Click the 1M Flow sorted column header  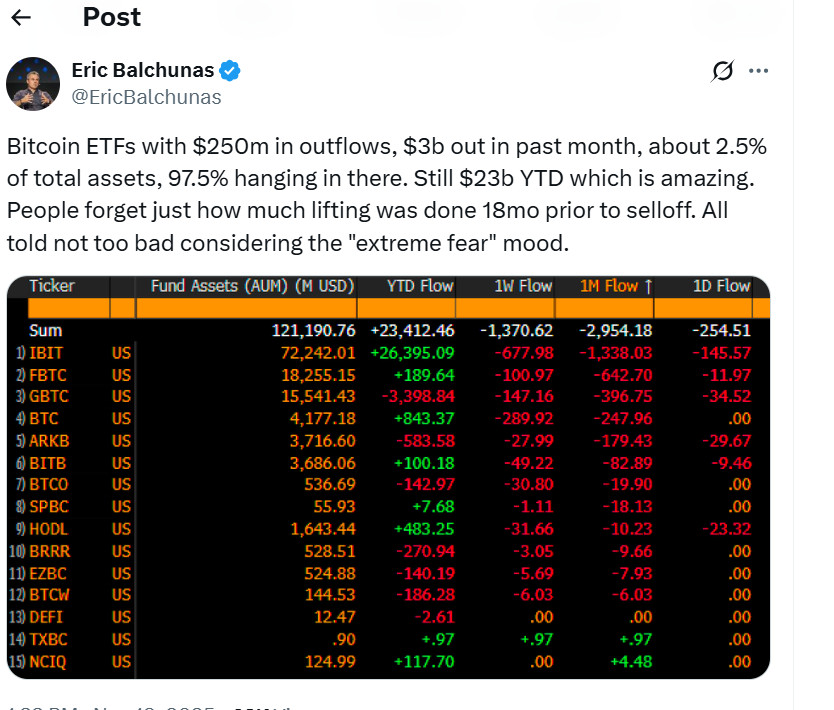click(616, 286)
